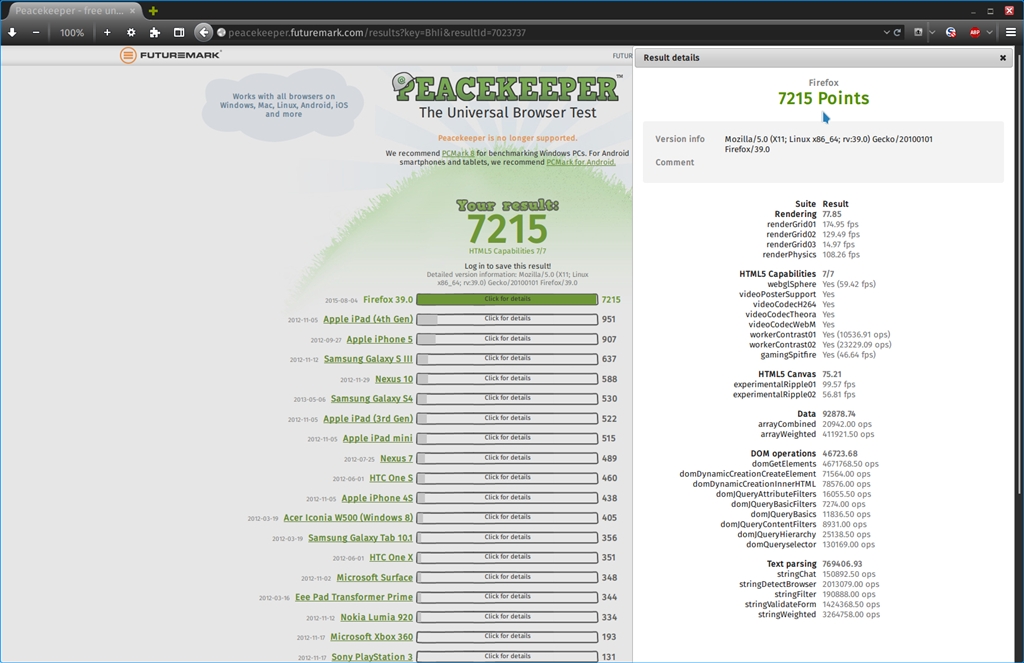Reload page with the refresh icon
Image resolution: width=1024 pixels, height=663 pixels.
click(x=897, y=32)
